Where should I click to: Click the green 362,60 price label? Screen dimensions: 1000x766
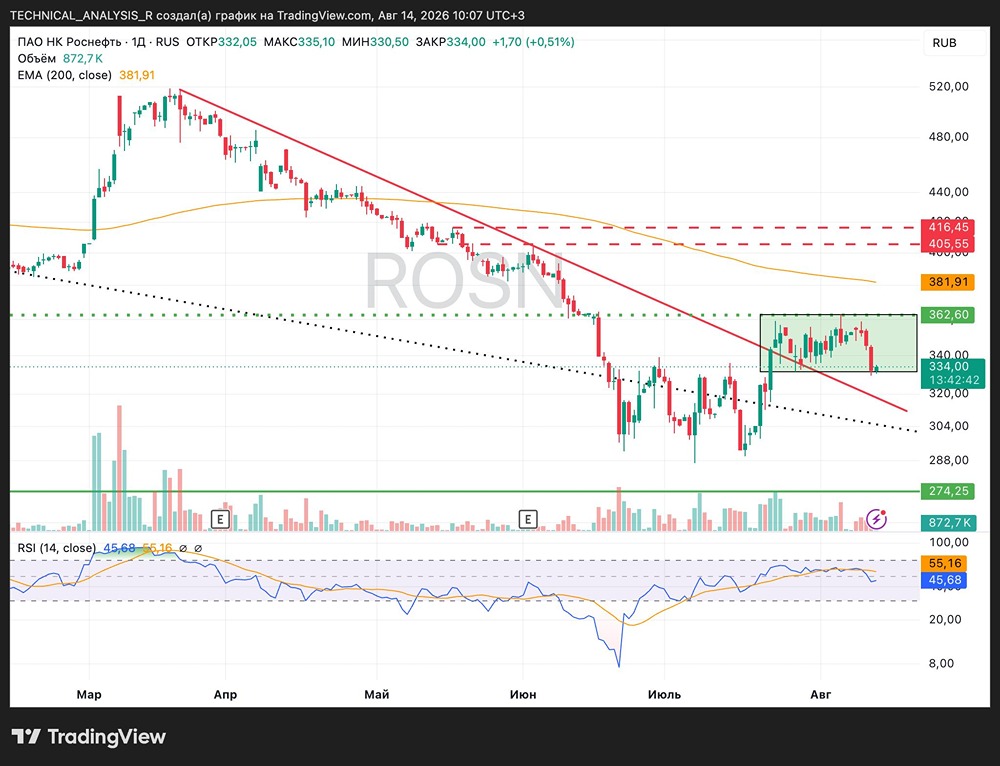(x=948, y=315)
